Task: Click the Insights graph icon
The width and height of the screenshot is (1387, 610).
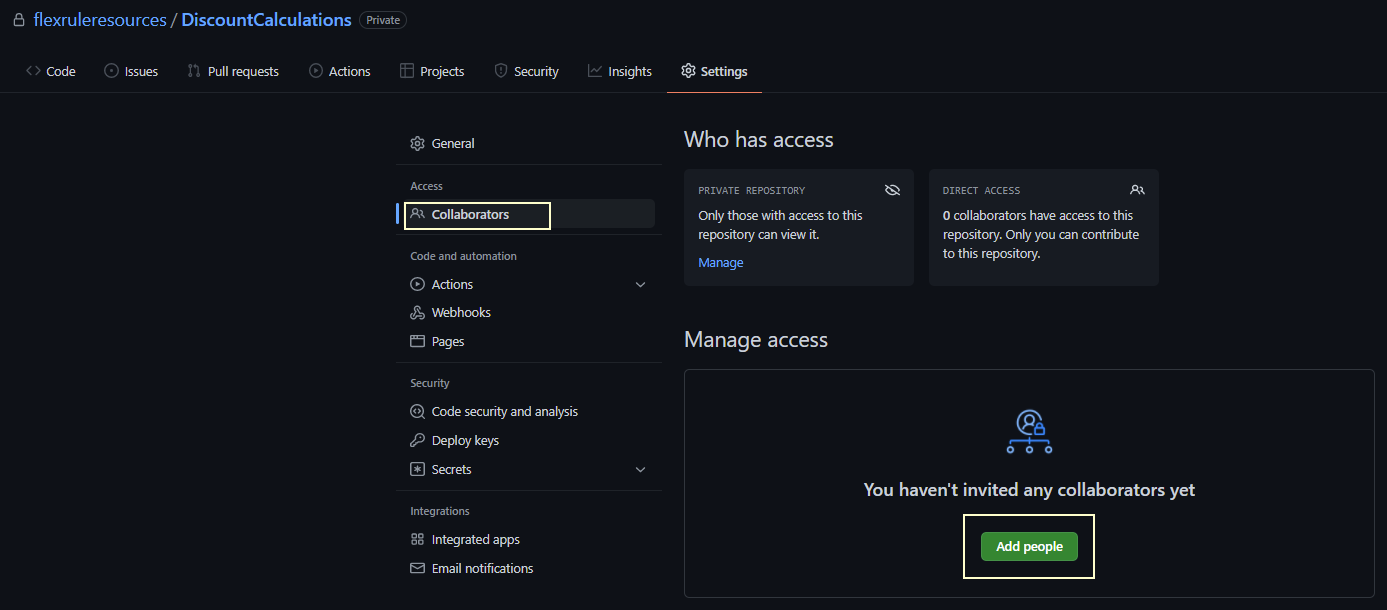Action: coord(595,71)
